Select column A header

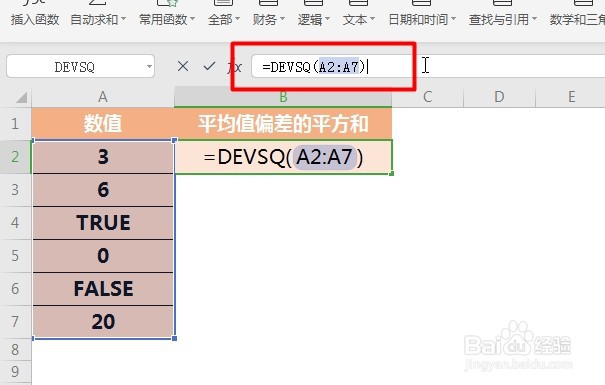click(x=103, y=97)
